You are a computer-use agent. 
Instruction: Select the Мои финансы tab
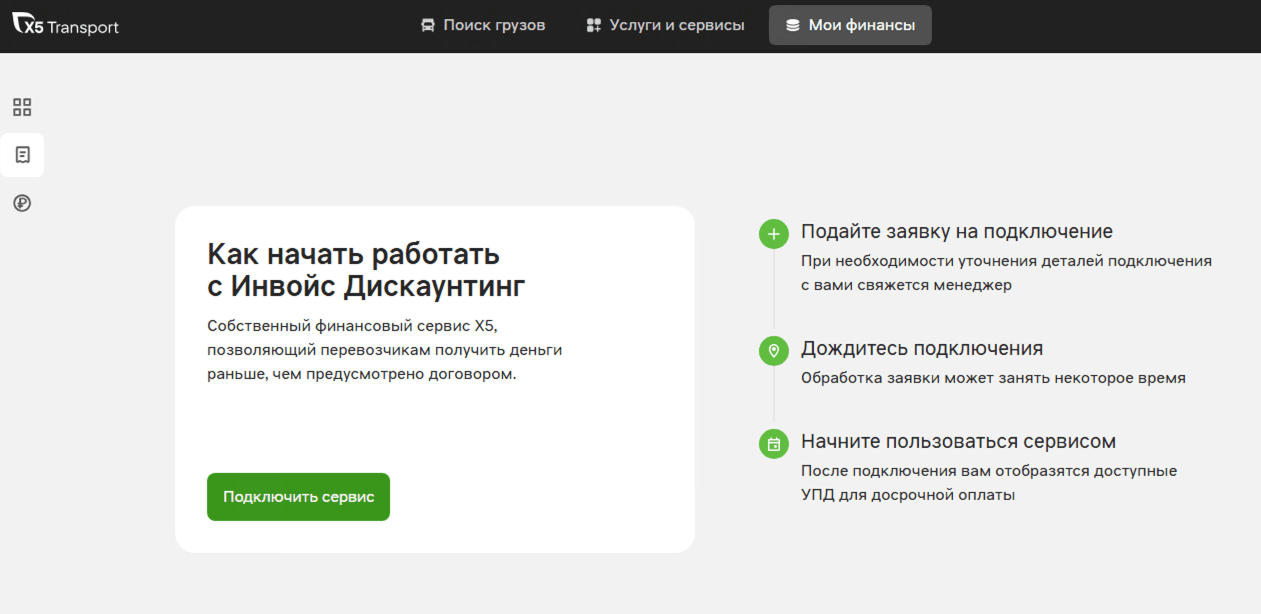(850, 25)
